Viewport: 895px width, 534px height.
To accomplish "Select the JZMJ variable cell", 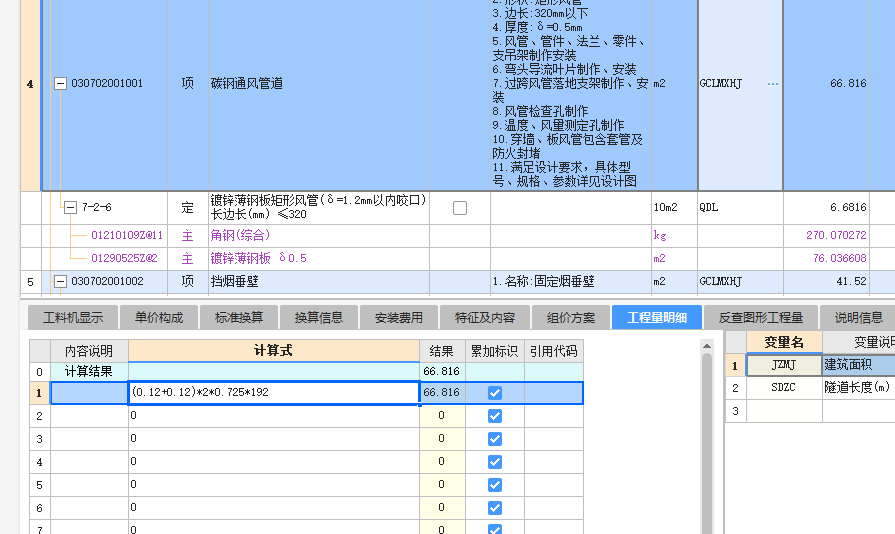I will click(x=784, y=365).
